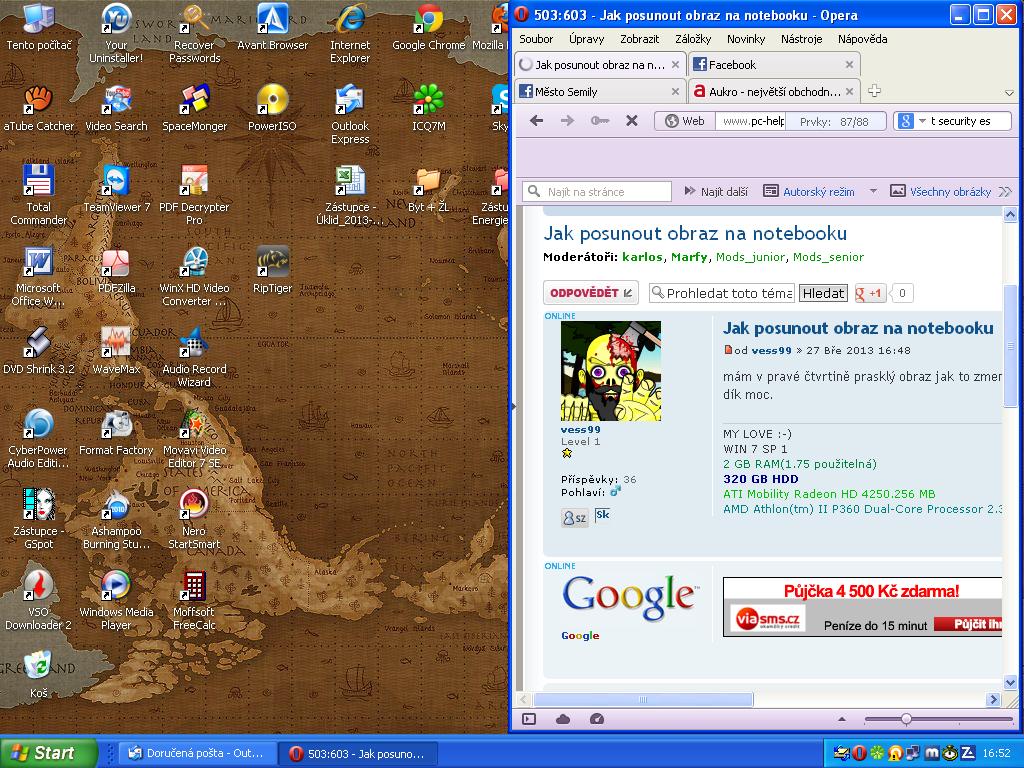Switch to the Město Semily tab

tap(600, 91)
